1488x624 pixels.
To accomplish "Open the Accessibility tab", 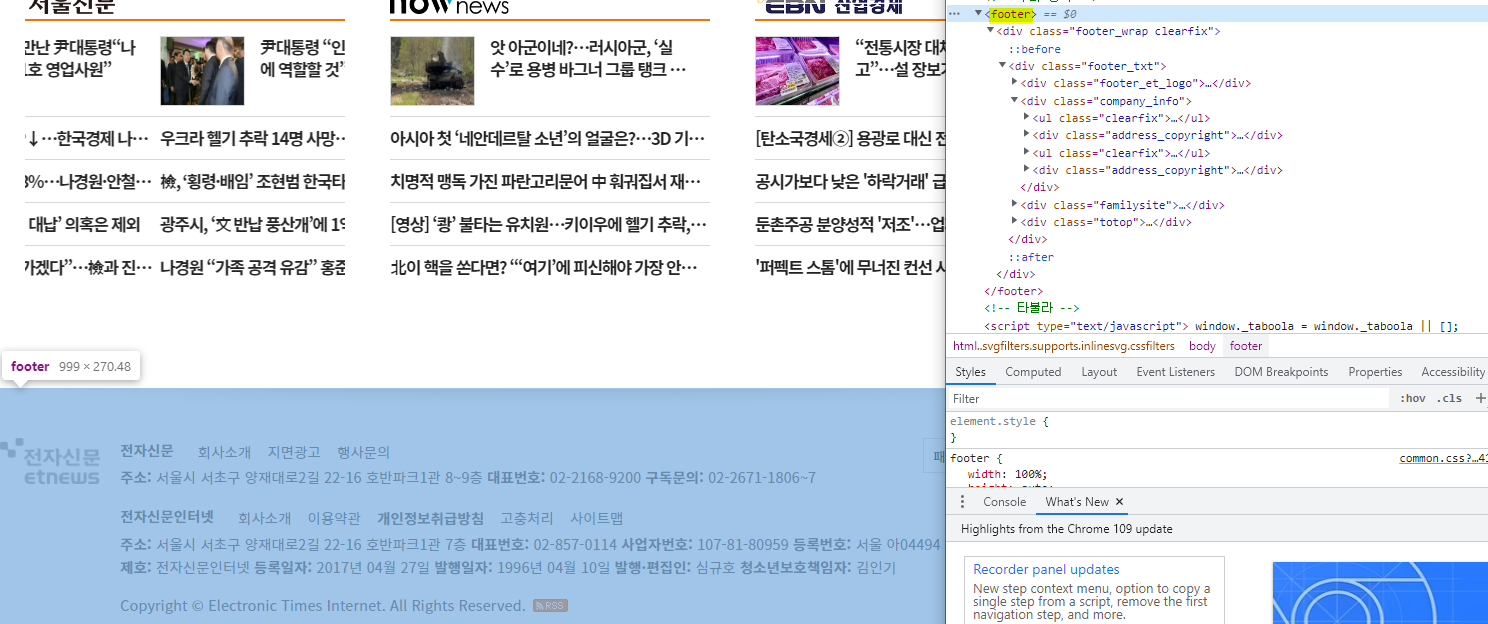I will (x=1453, y=372).
